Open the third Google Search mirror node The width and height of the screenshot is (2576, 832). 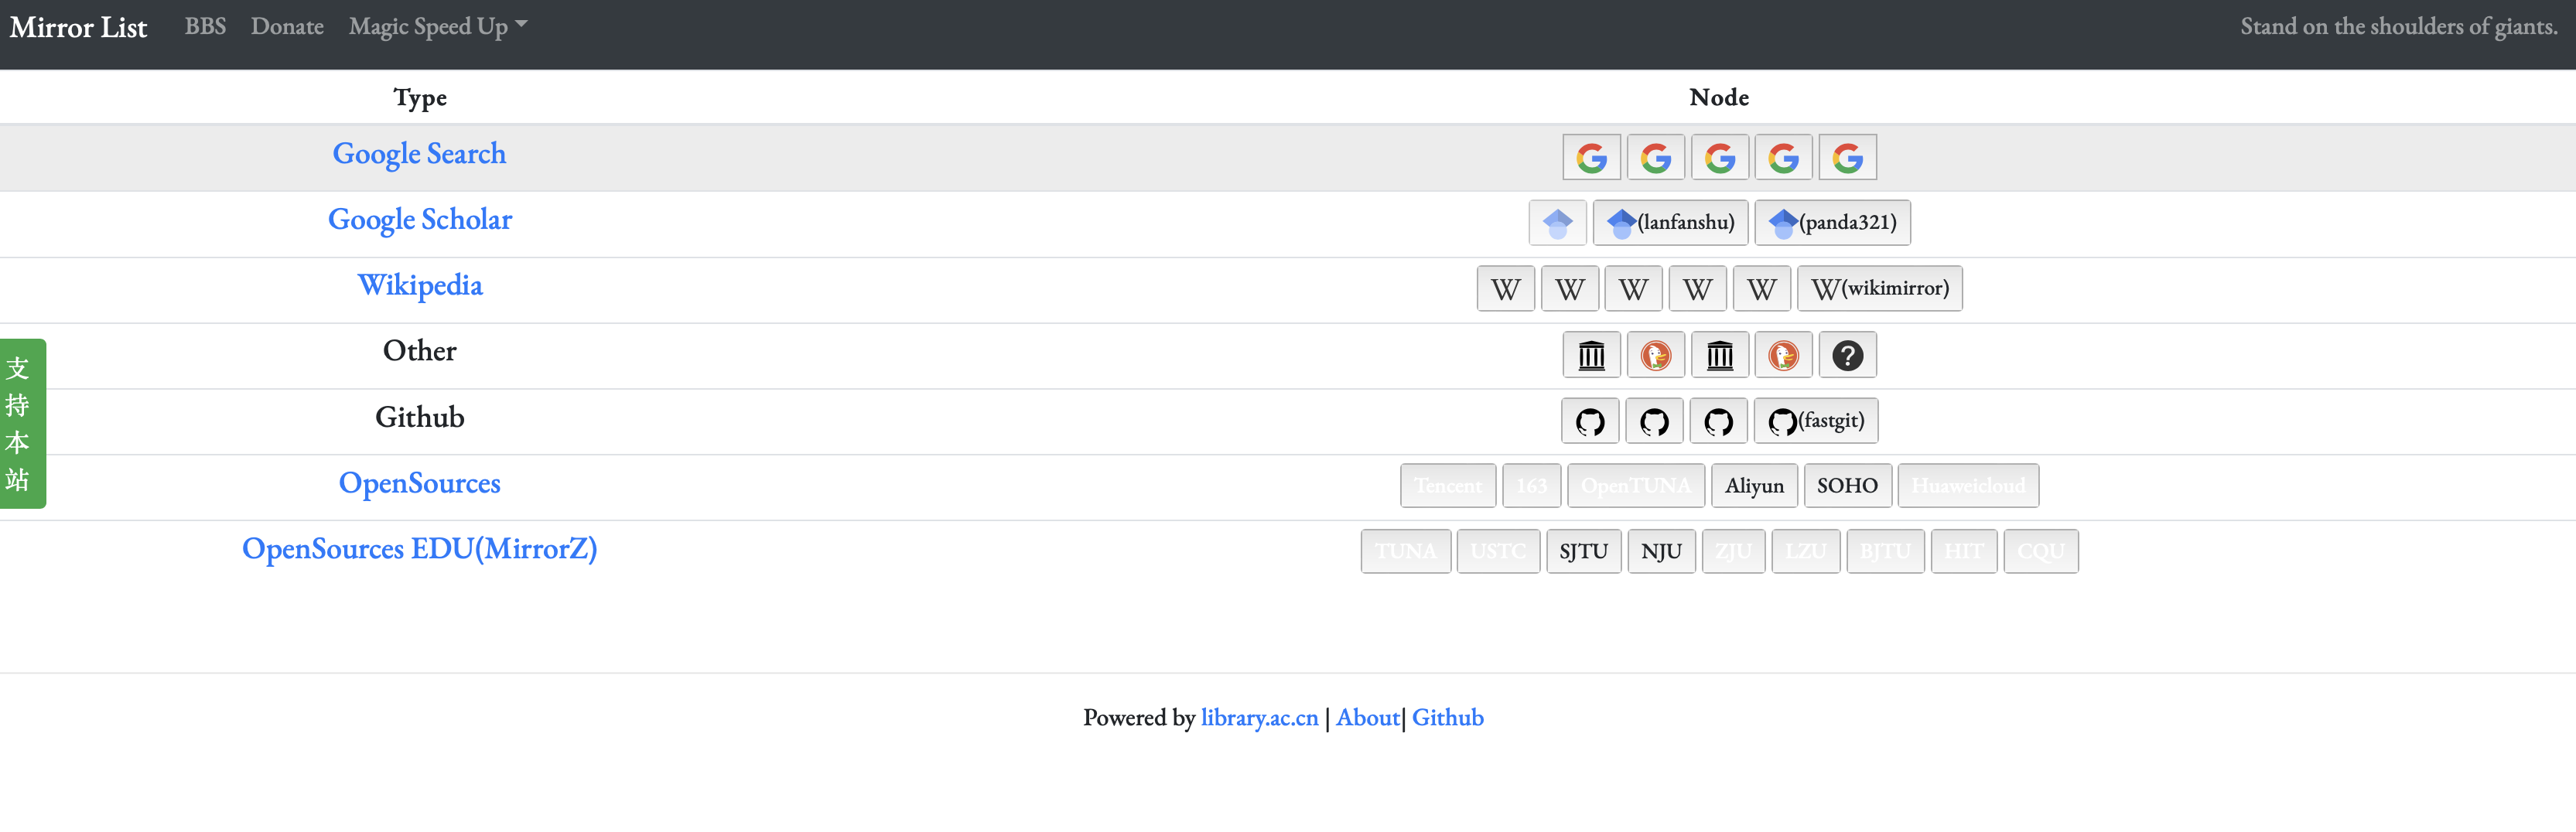pyautogui.click(x=1719, y=157)
